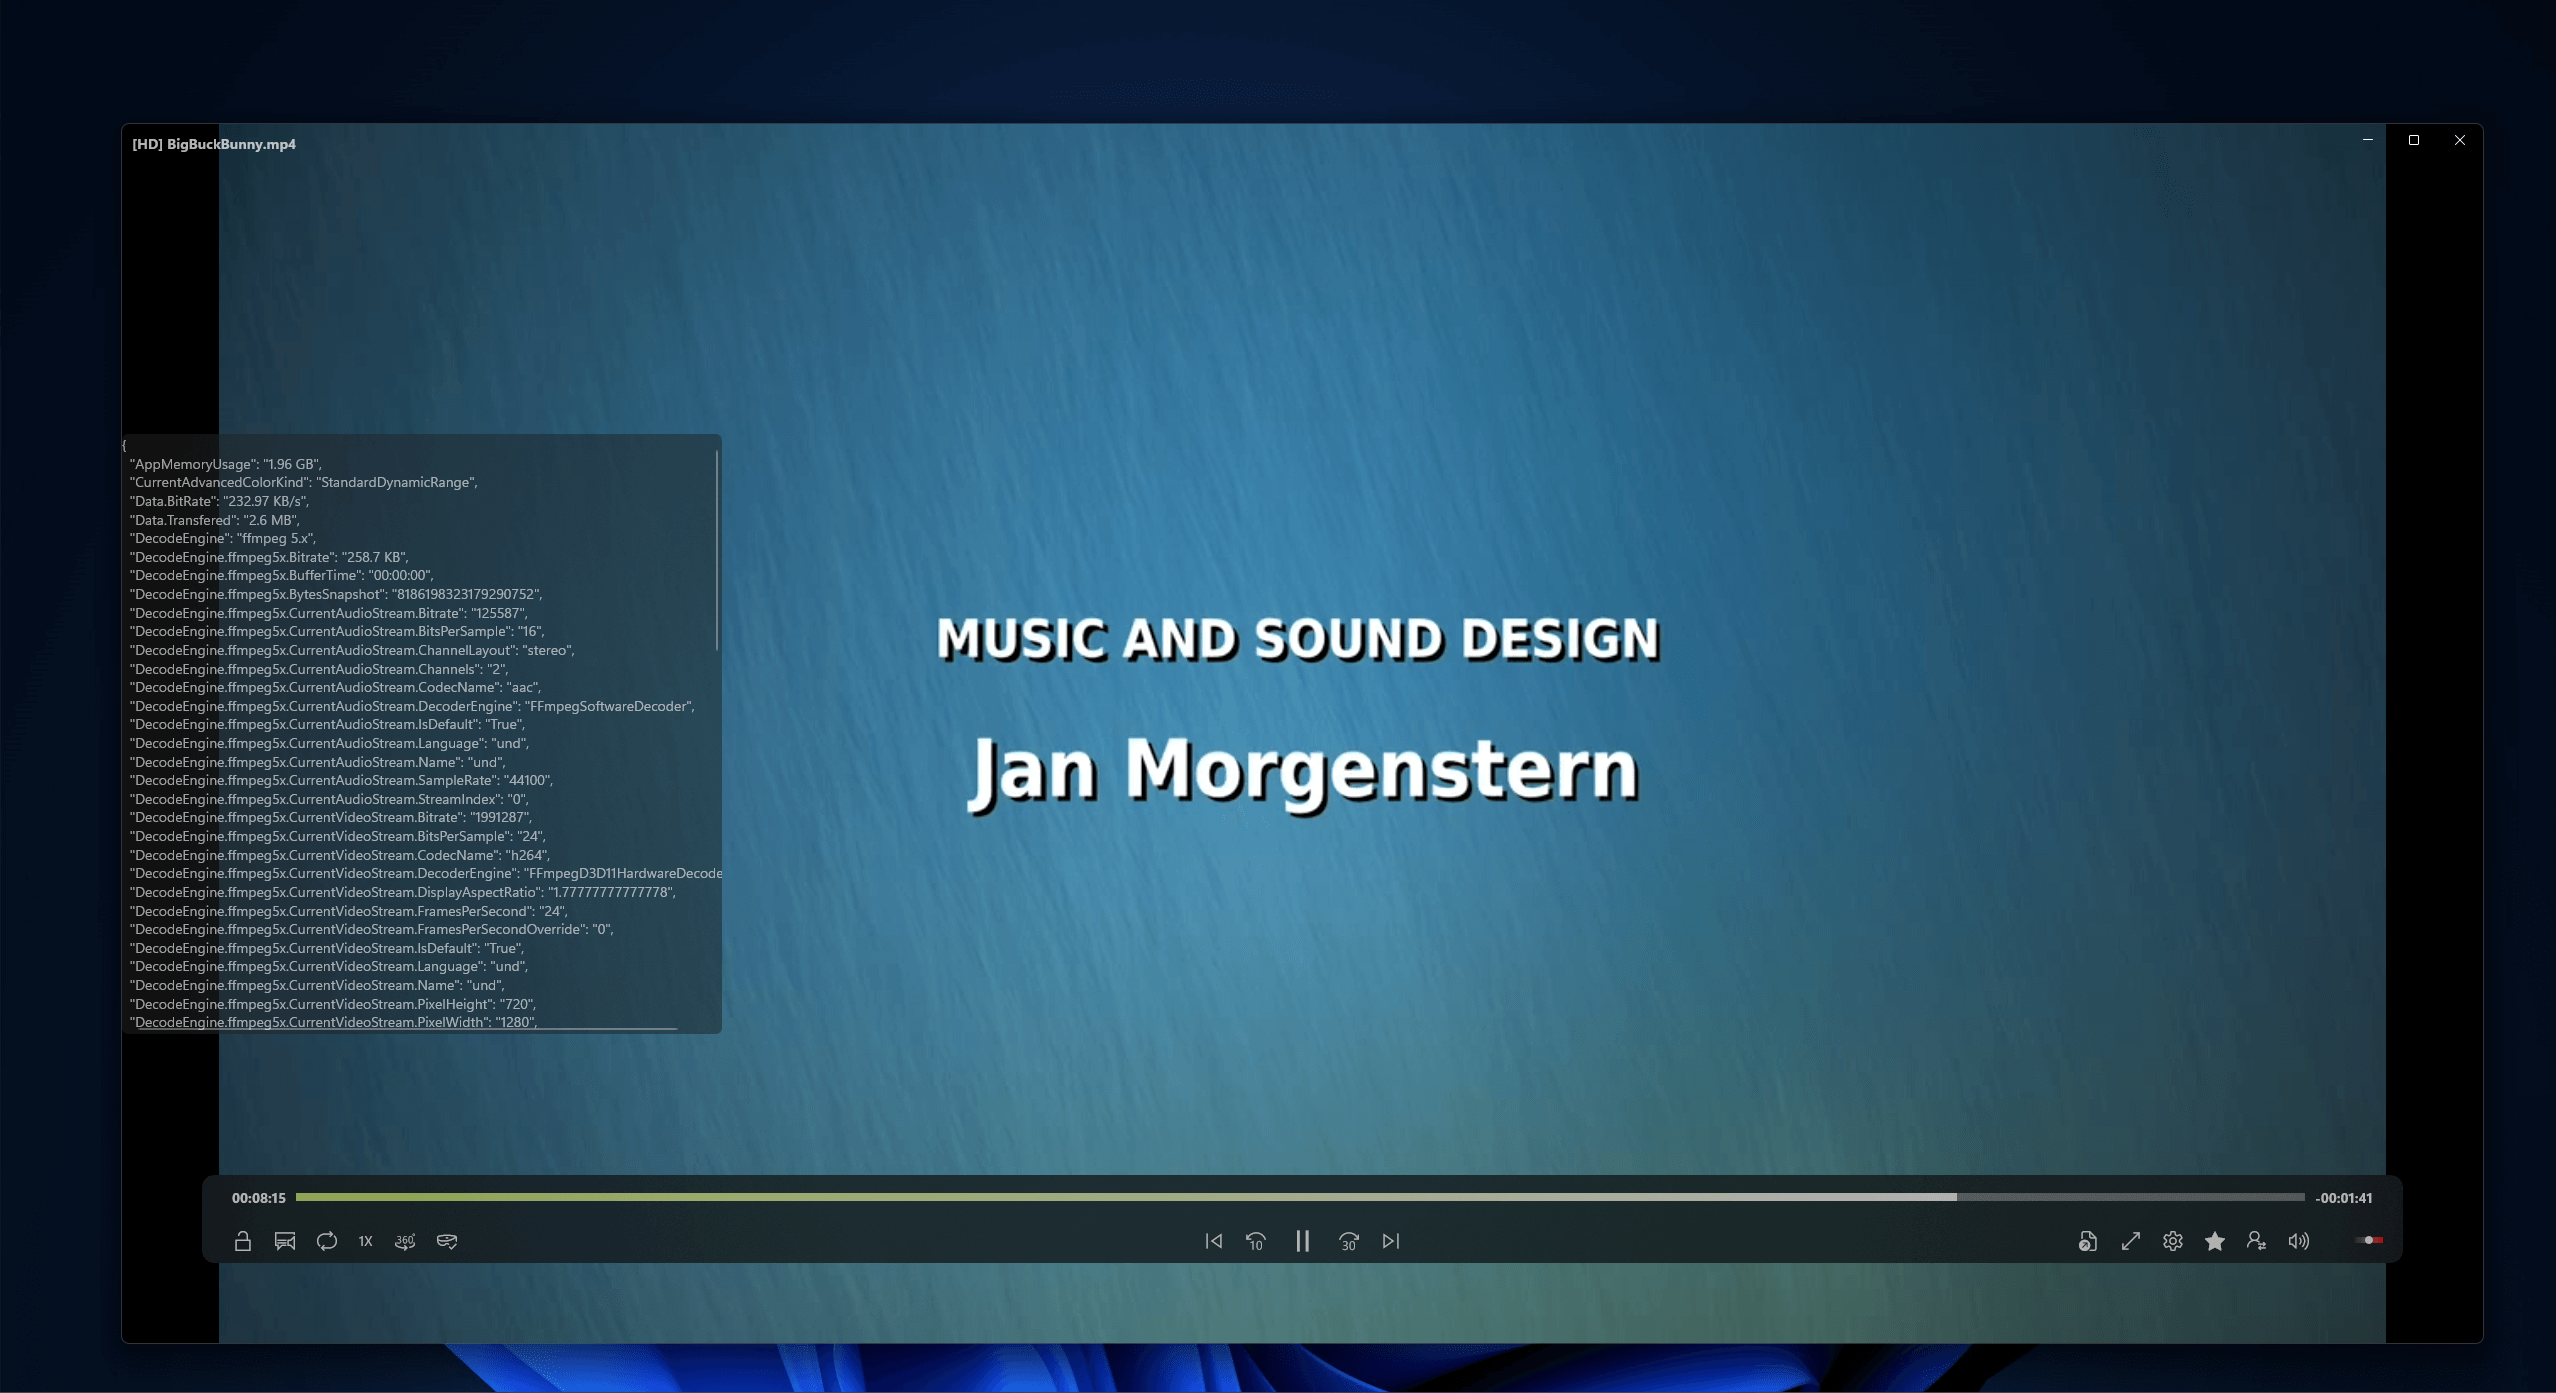Open 1X playback speed selector

point(366,1241)
